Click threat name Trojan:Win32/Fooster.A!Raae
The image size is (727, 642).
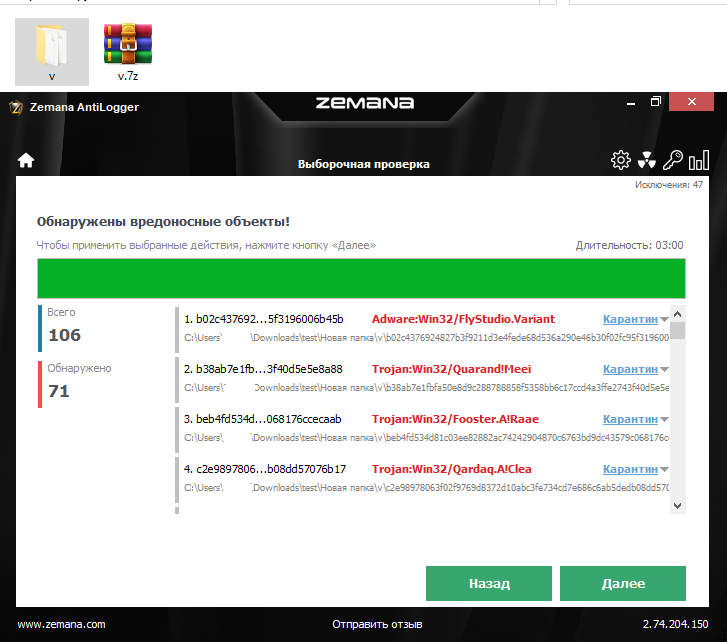coord(455,419)
